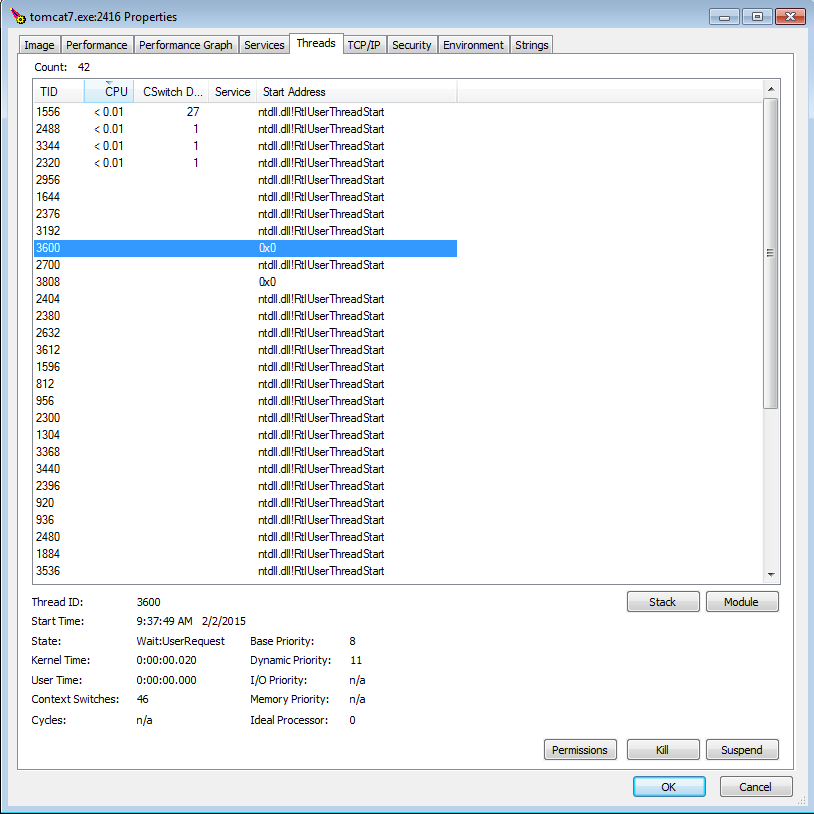Open thread Permissions
Viewport: 814px width, 814px height.
tap(580, 750)
